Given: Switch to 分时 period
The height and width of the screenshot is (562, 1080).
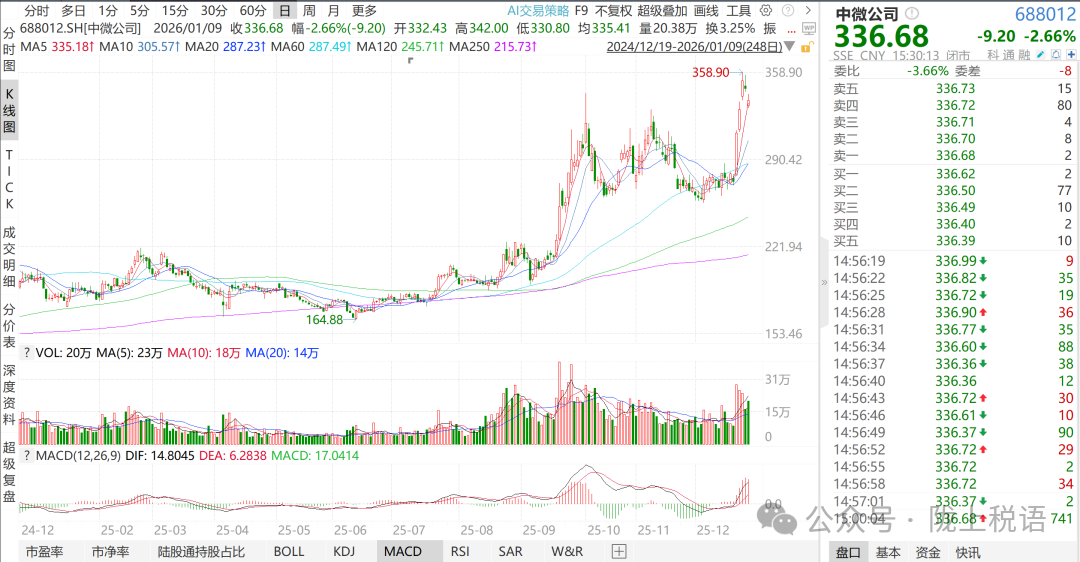Looking at the screenshot, I should tap(37, 10).
